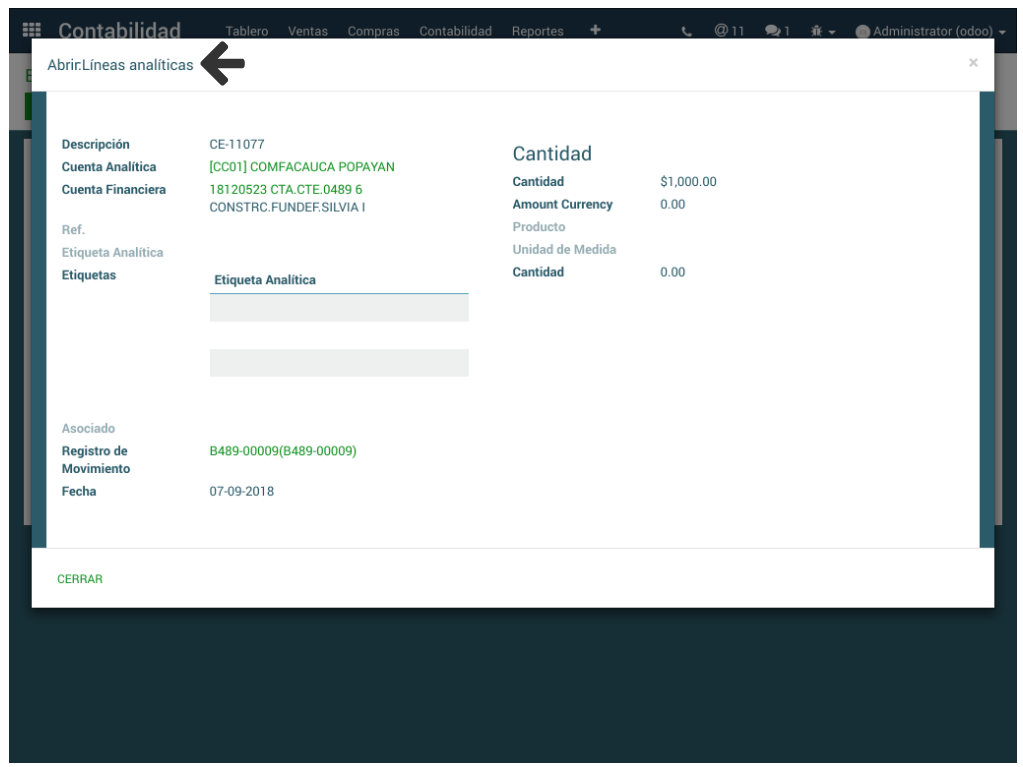
Task: Click the Etiqueta Analítica column header
Action: 265,280
